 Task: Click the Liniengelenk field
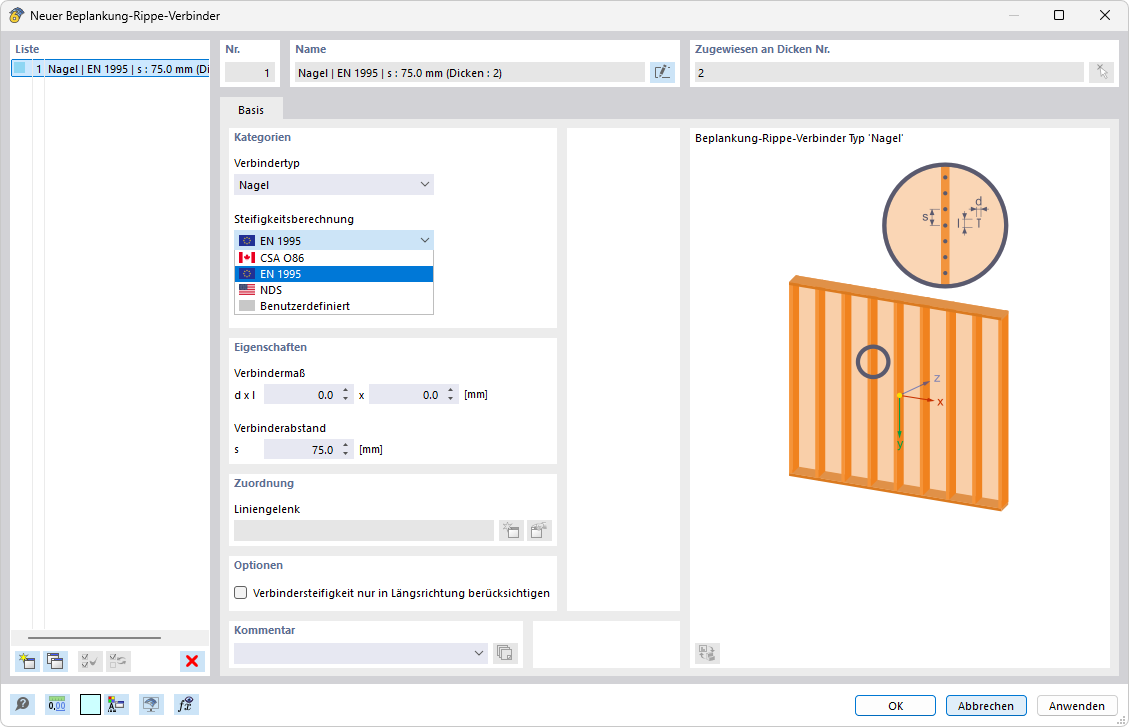tap(364, 530)
